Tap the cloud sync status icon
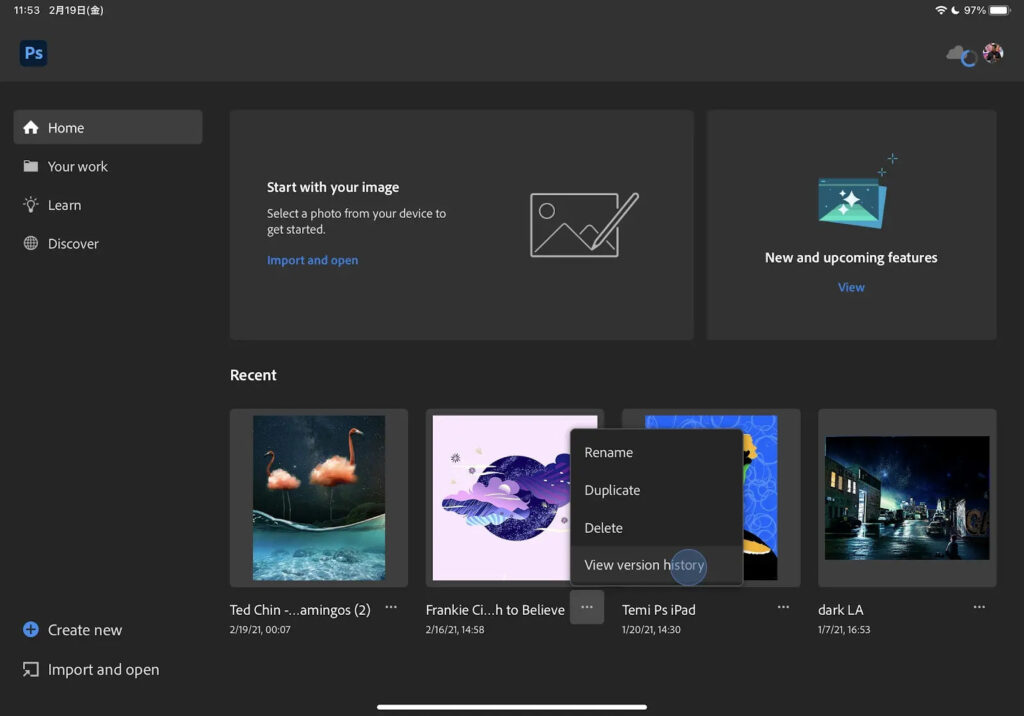This screenshot has width=1024, height=716. (x=955, y=52)
